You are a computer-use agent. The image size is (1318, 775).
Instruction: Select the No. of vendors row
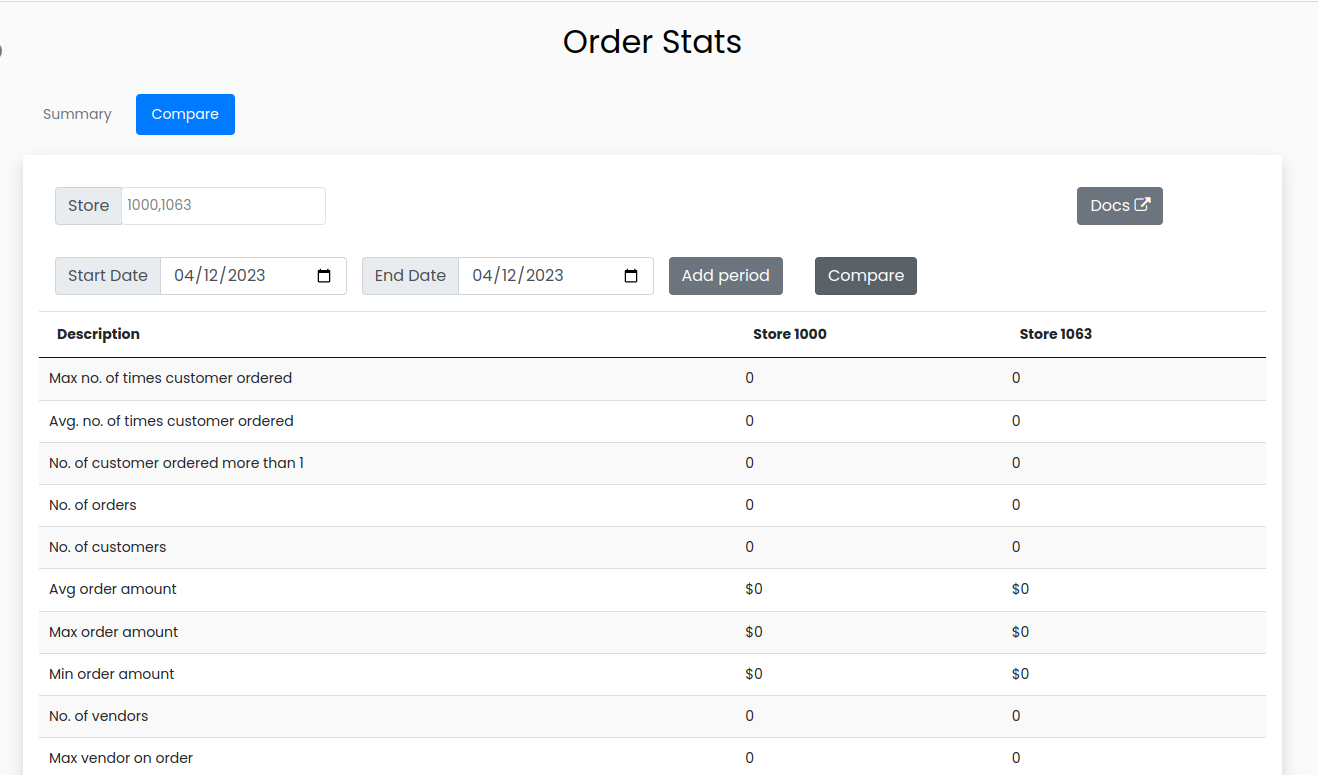99,716
